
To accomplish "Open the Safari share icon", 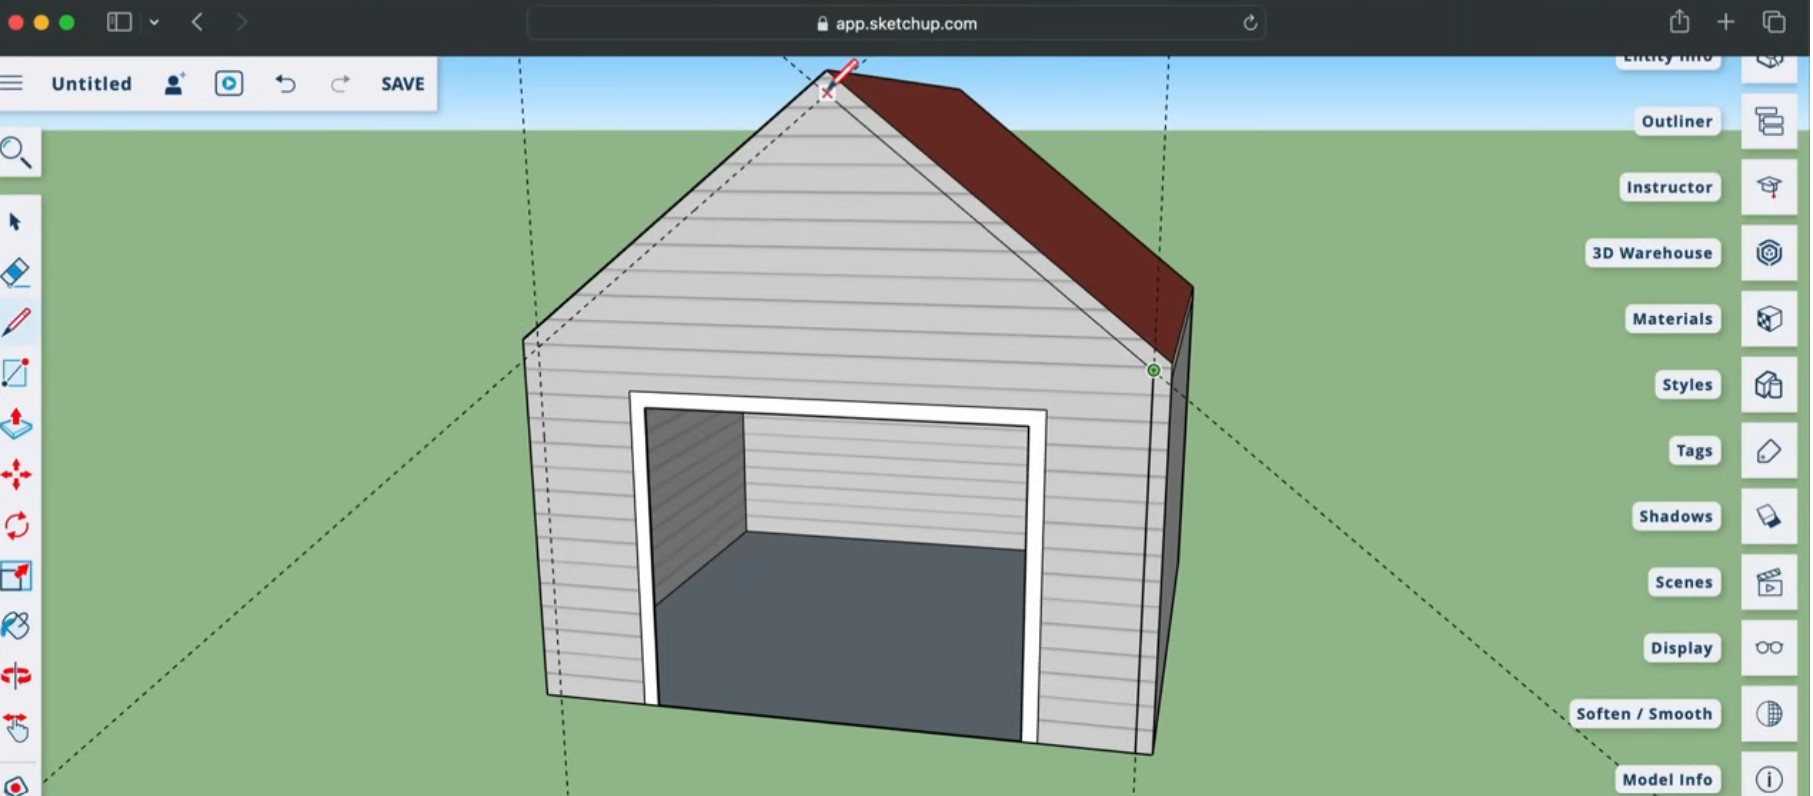I will pyautogui.click(x=1679, y=21).
